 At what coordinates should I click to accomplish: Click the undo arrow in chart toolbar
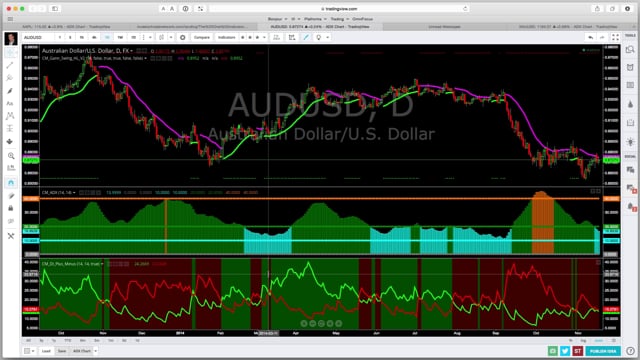(590, 37)
